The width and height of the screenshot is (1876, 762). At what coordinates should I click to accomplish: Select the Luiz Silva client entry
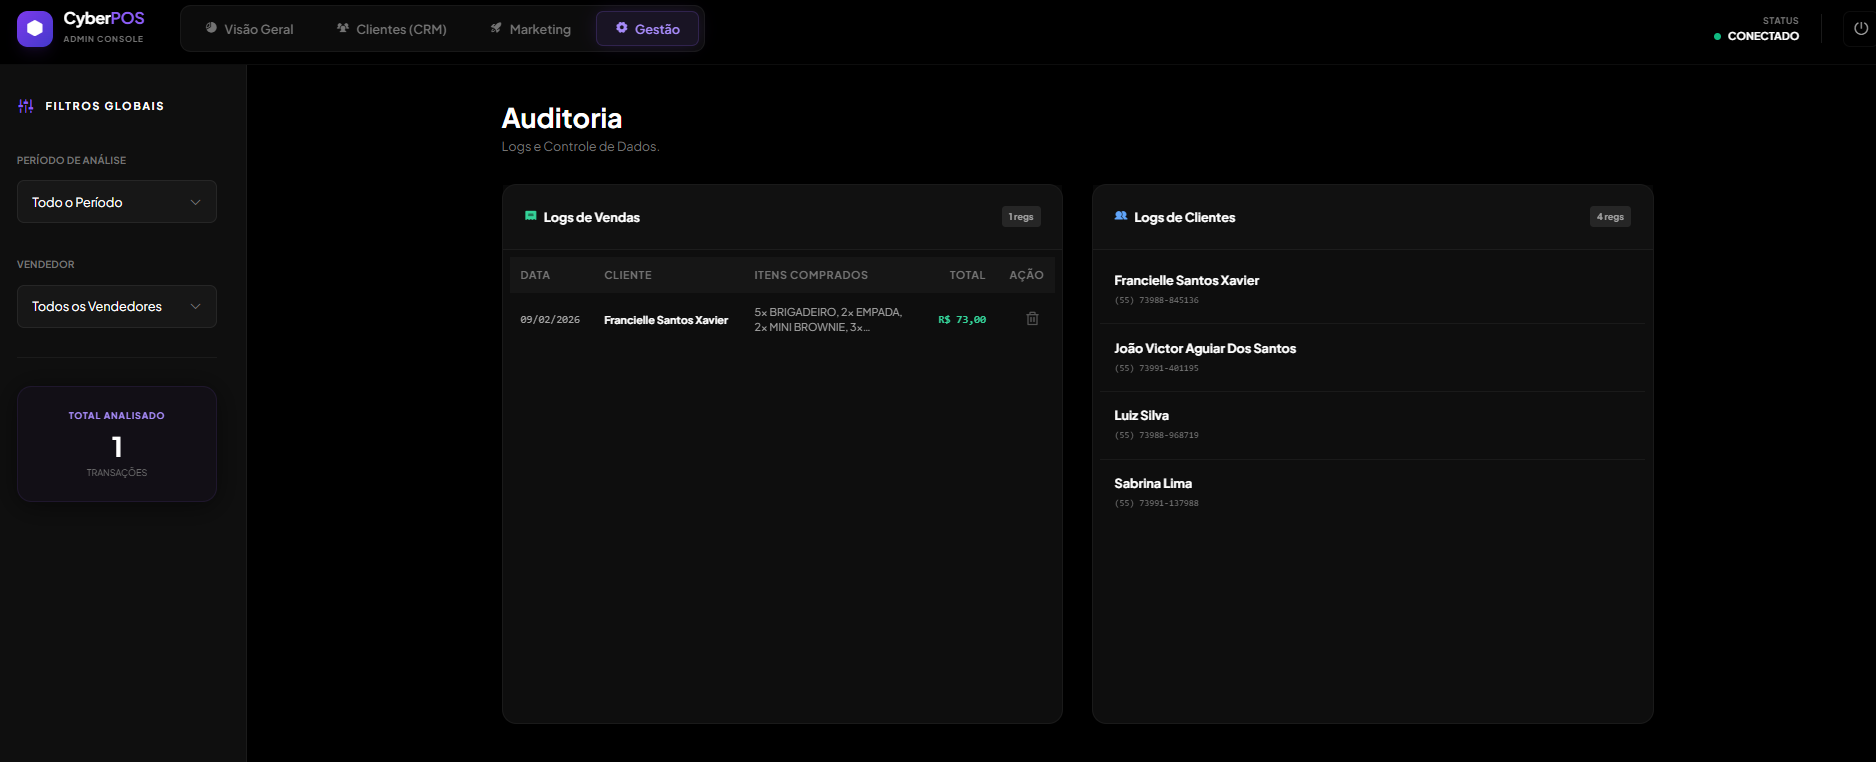[1141, 416]
